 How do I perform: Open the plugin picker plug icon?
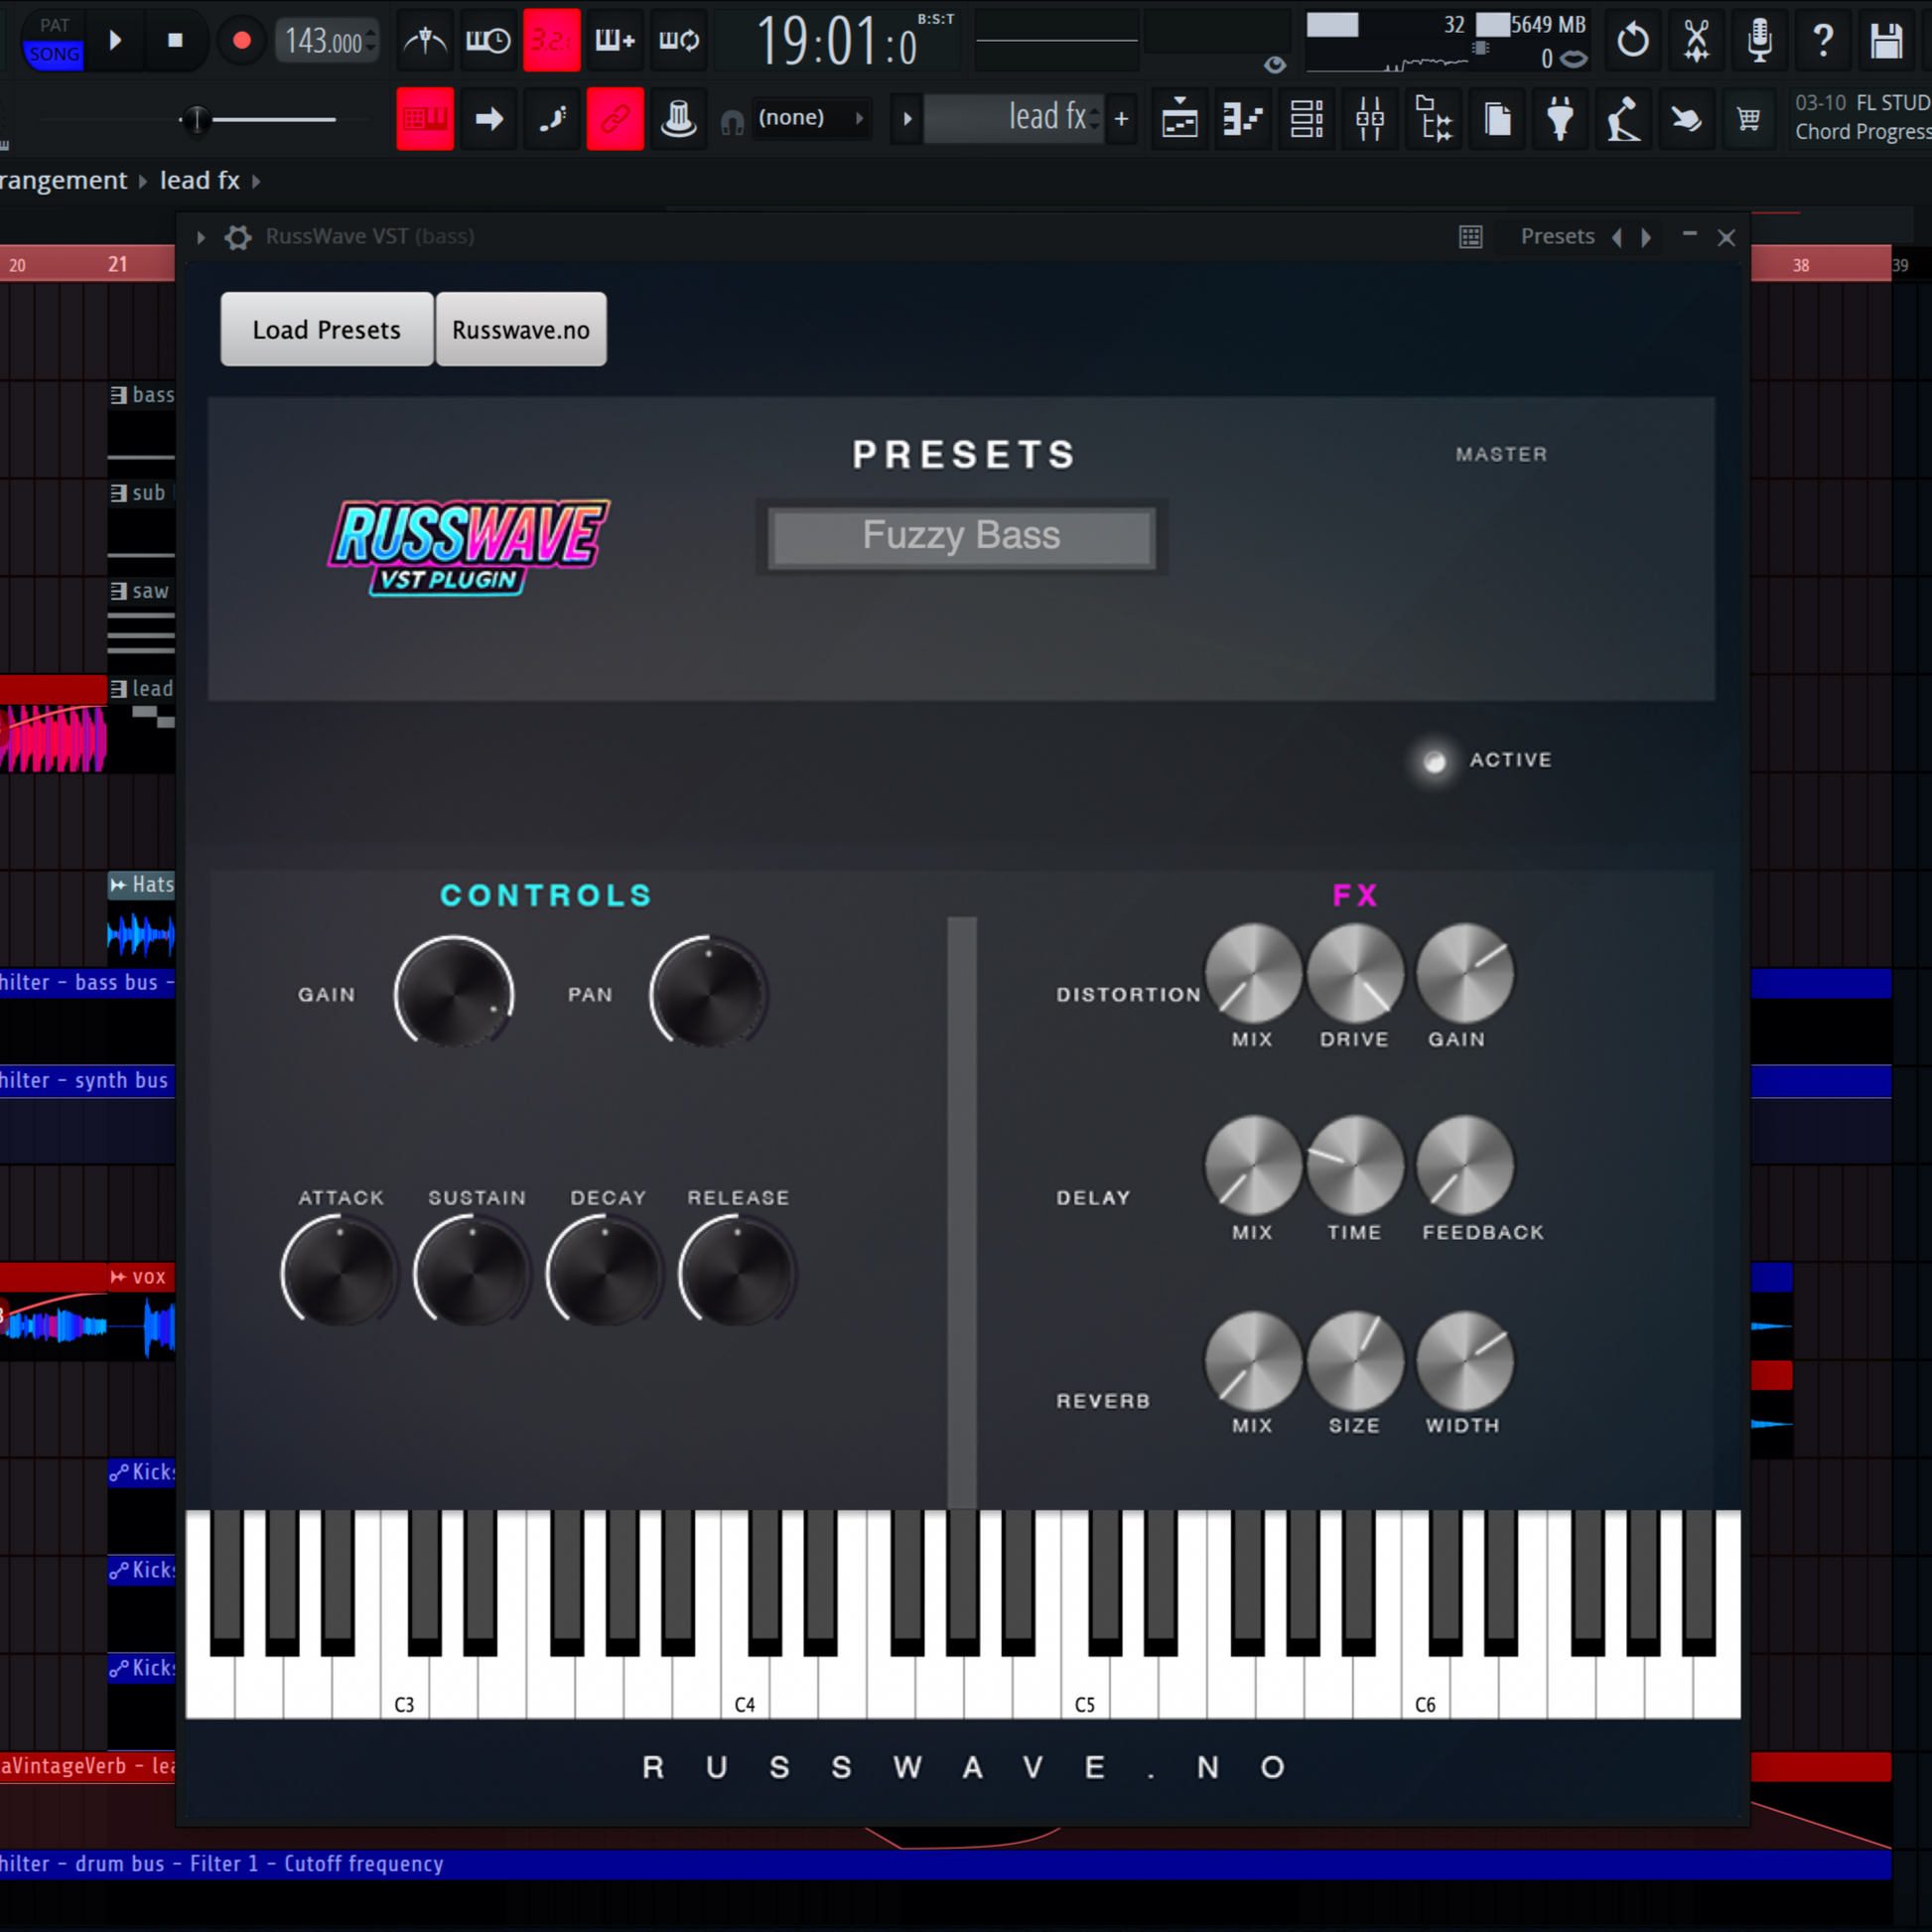[1560, 119]
